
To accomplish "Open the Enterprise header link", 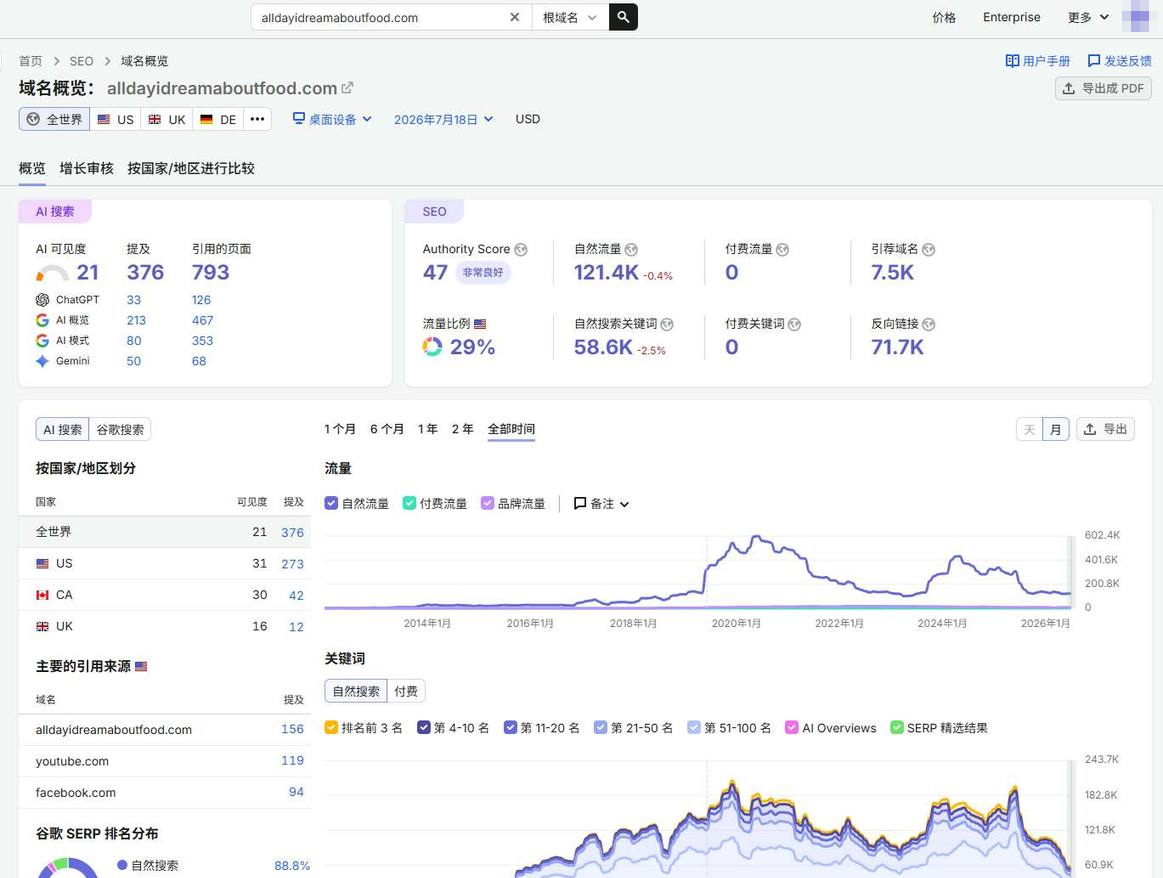I will click(1011, 17).
